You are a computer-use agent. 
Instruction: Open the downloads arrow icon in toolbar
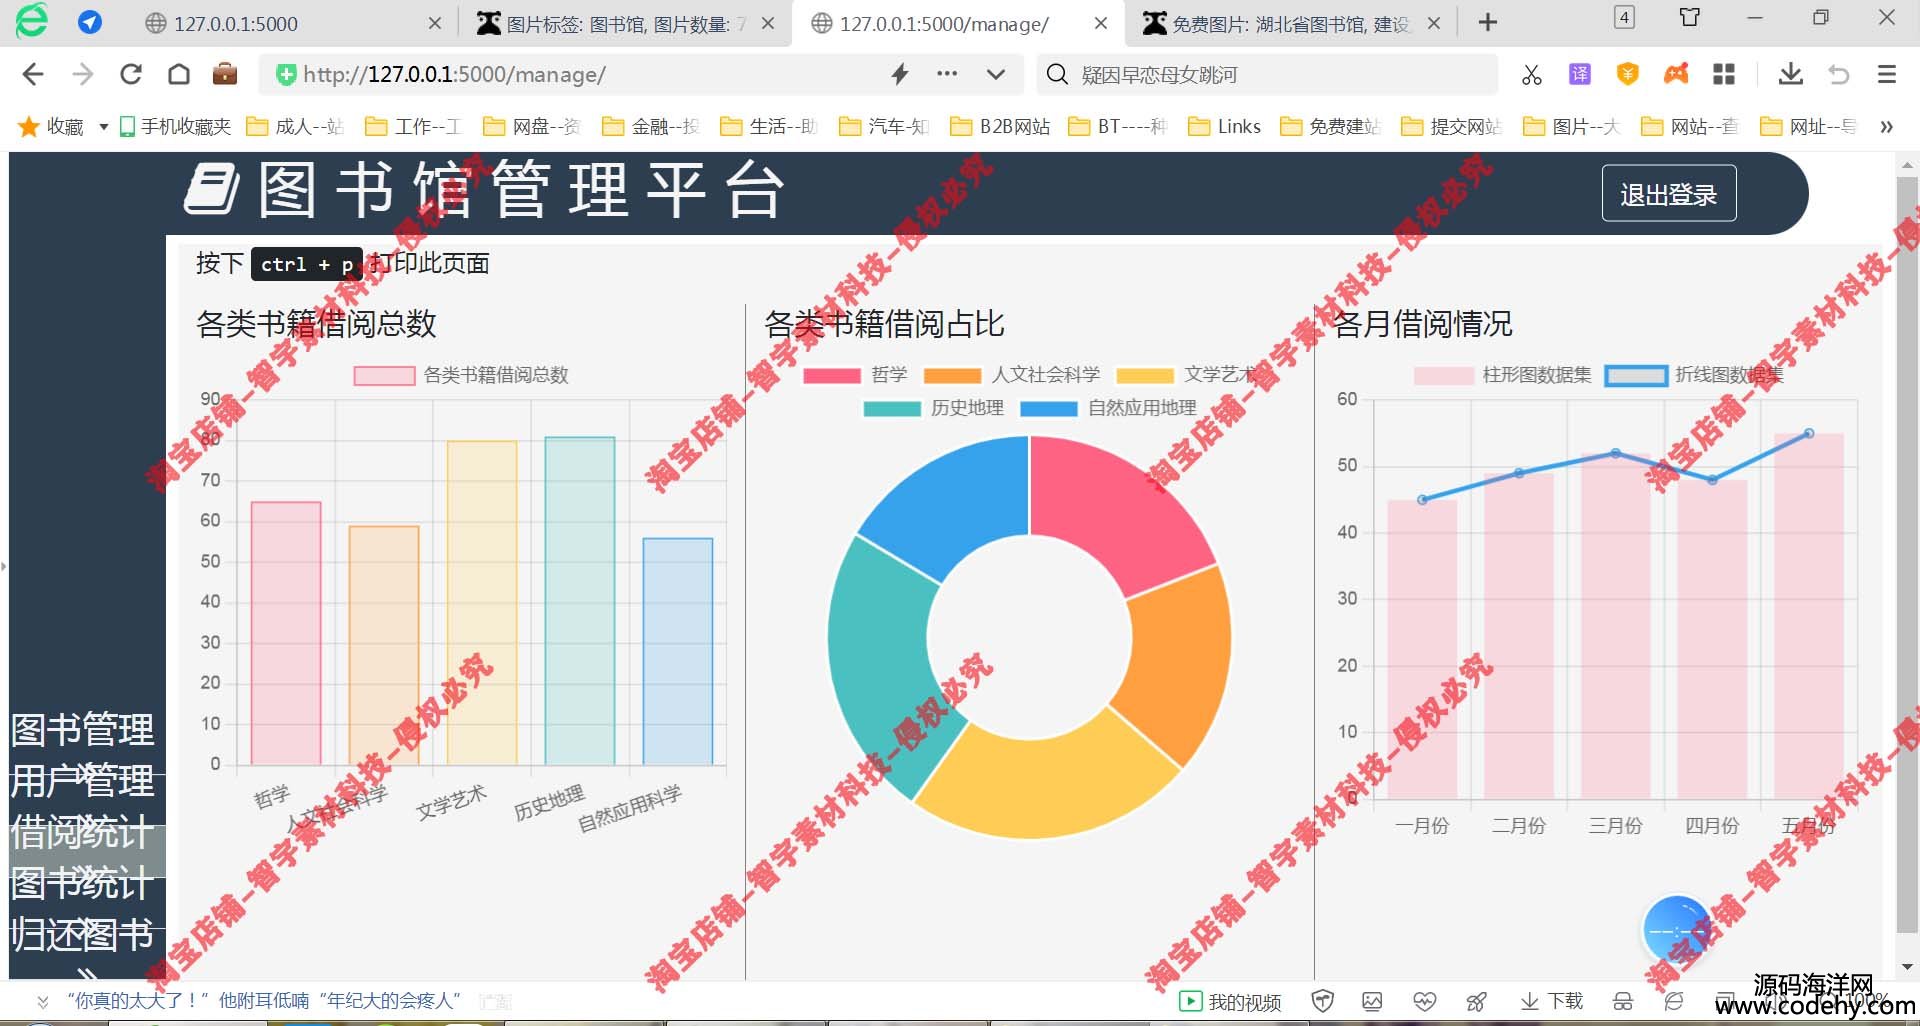coord(1790,74)
